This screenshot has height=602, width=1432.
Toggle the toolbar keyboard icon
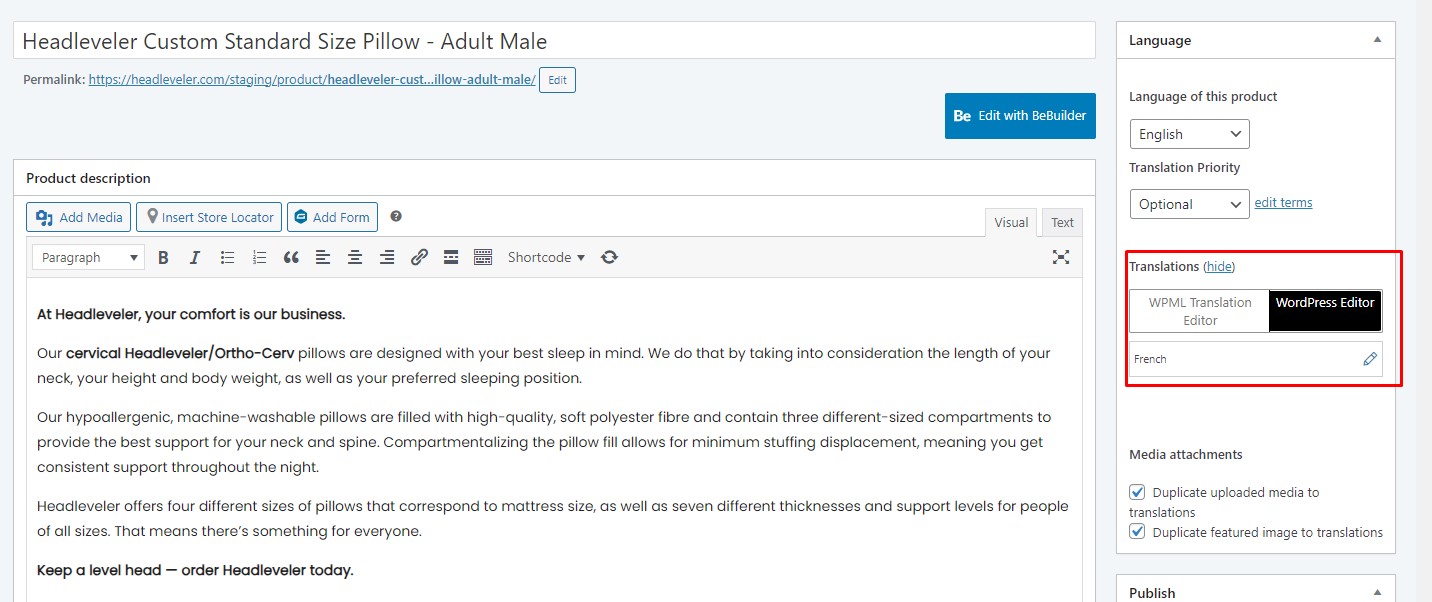click(x=483, y=257)
